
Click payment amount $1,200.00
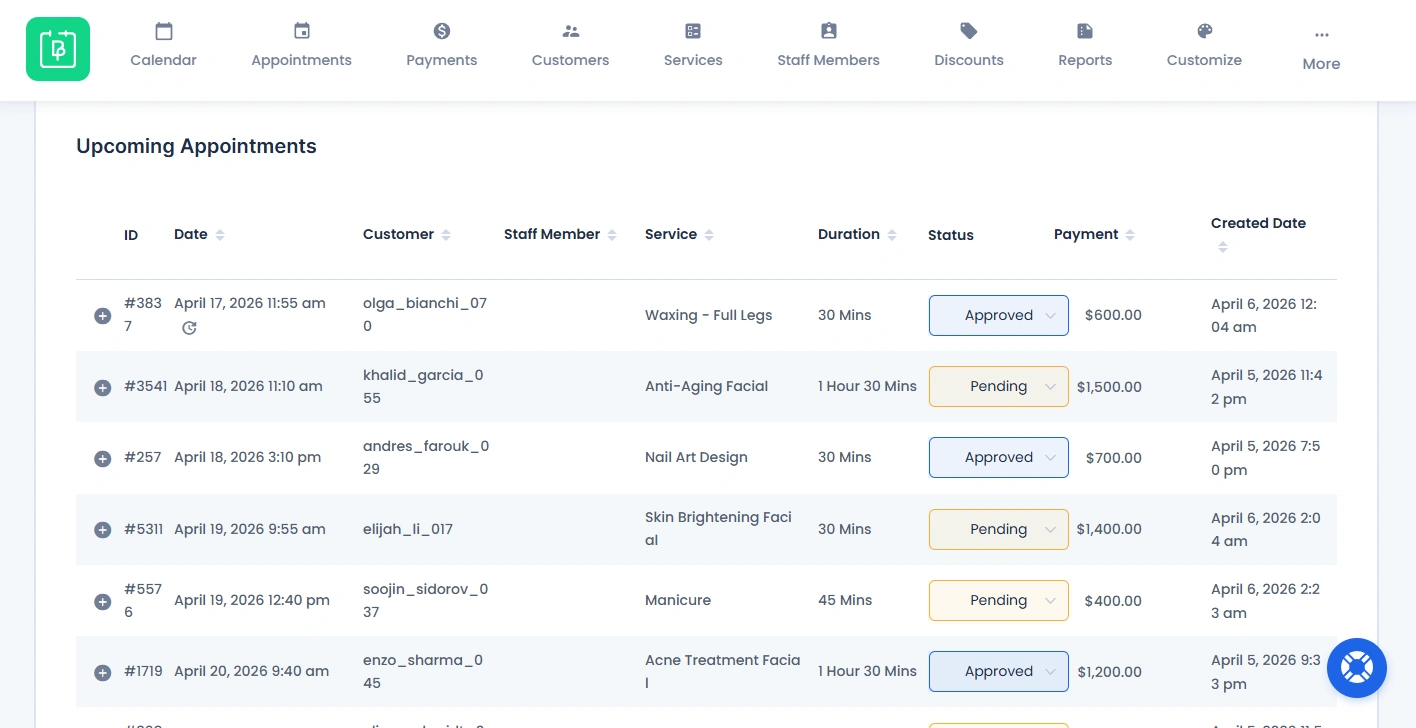click(x=1109, y=671)
